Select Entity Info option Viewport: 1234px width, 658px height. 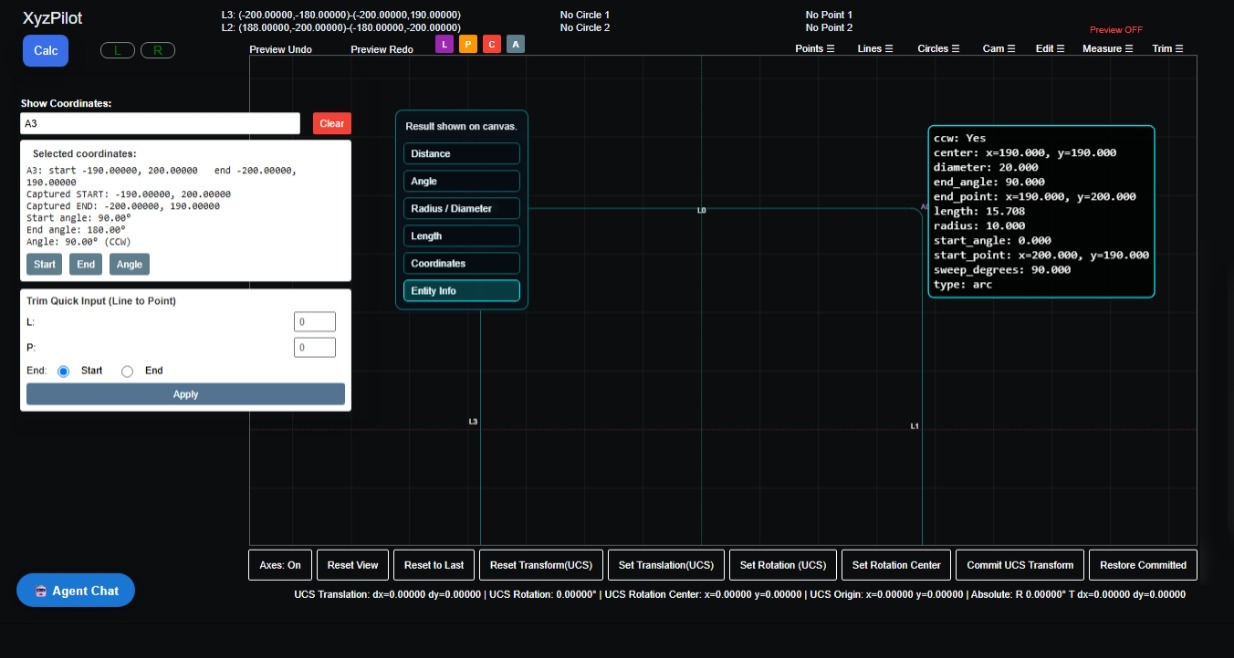462,291
